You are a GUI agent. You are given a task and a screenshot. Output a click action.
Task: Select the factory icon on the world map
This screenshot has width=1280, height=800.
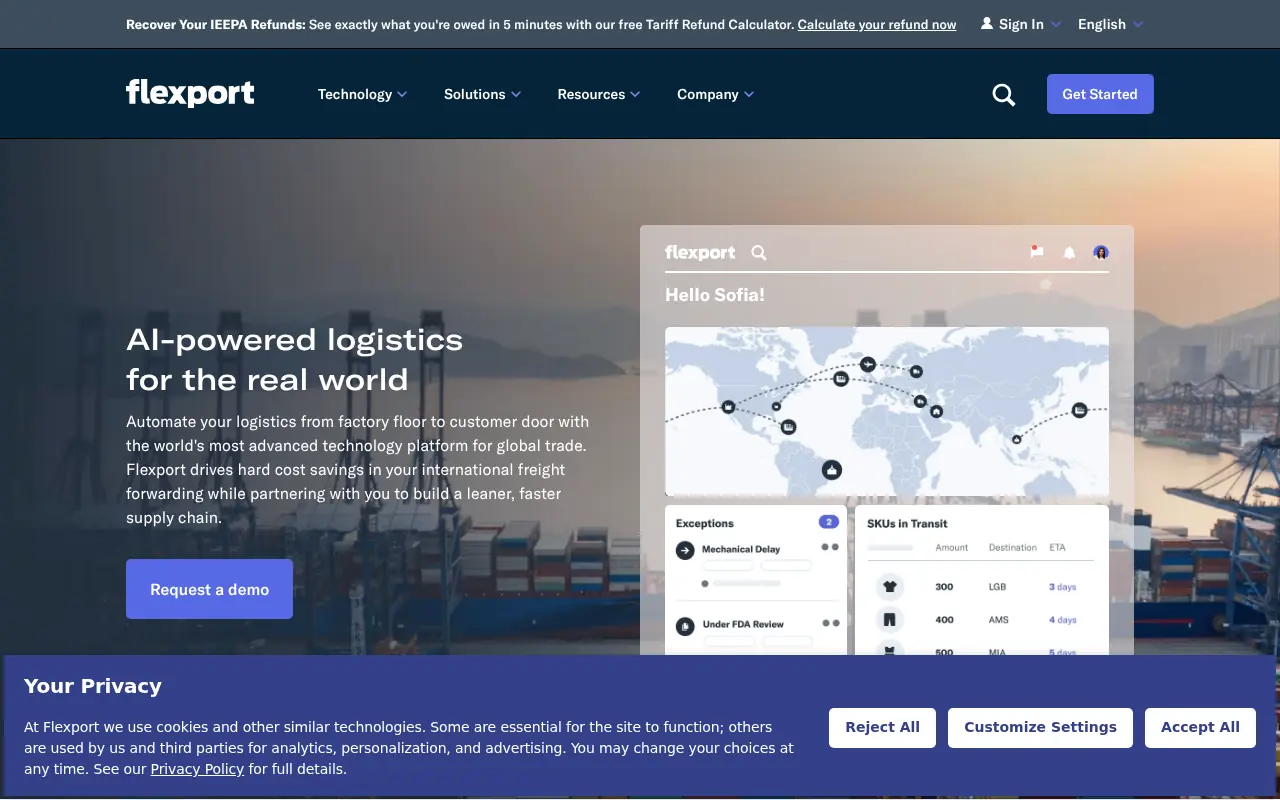(x=728, y=407)
